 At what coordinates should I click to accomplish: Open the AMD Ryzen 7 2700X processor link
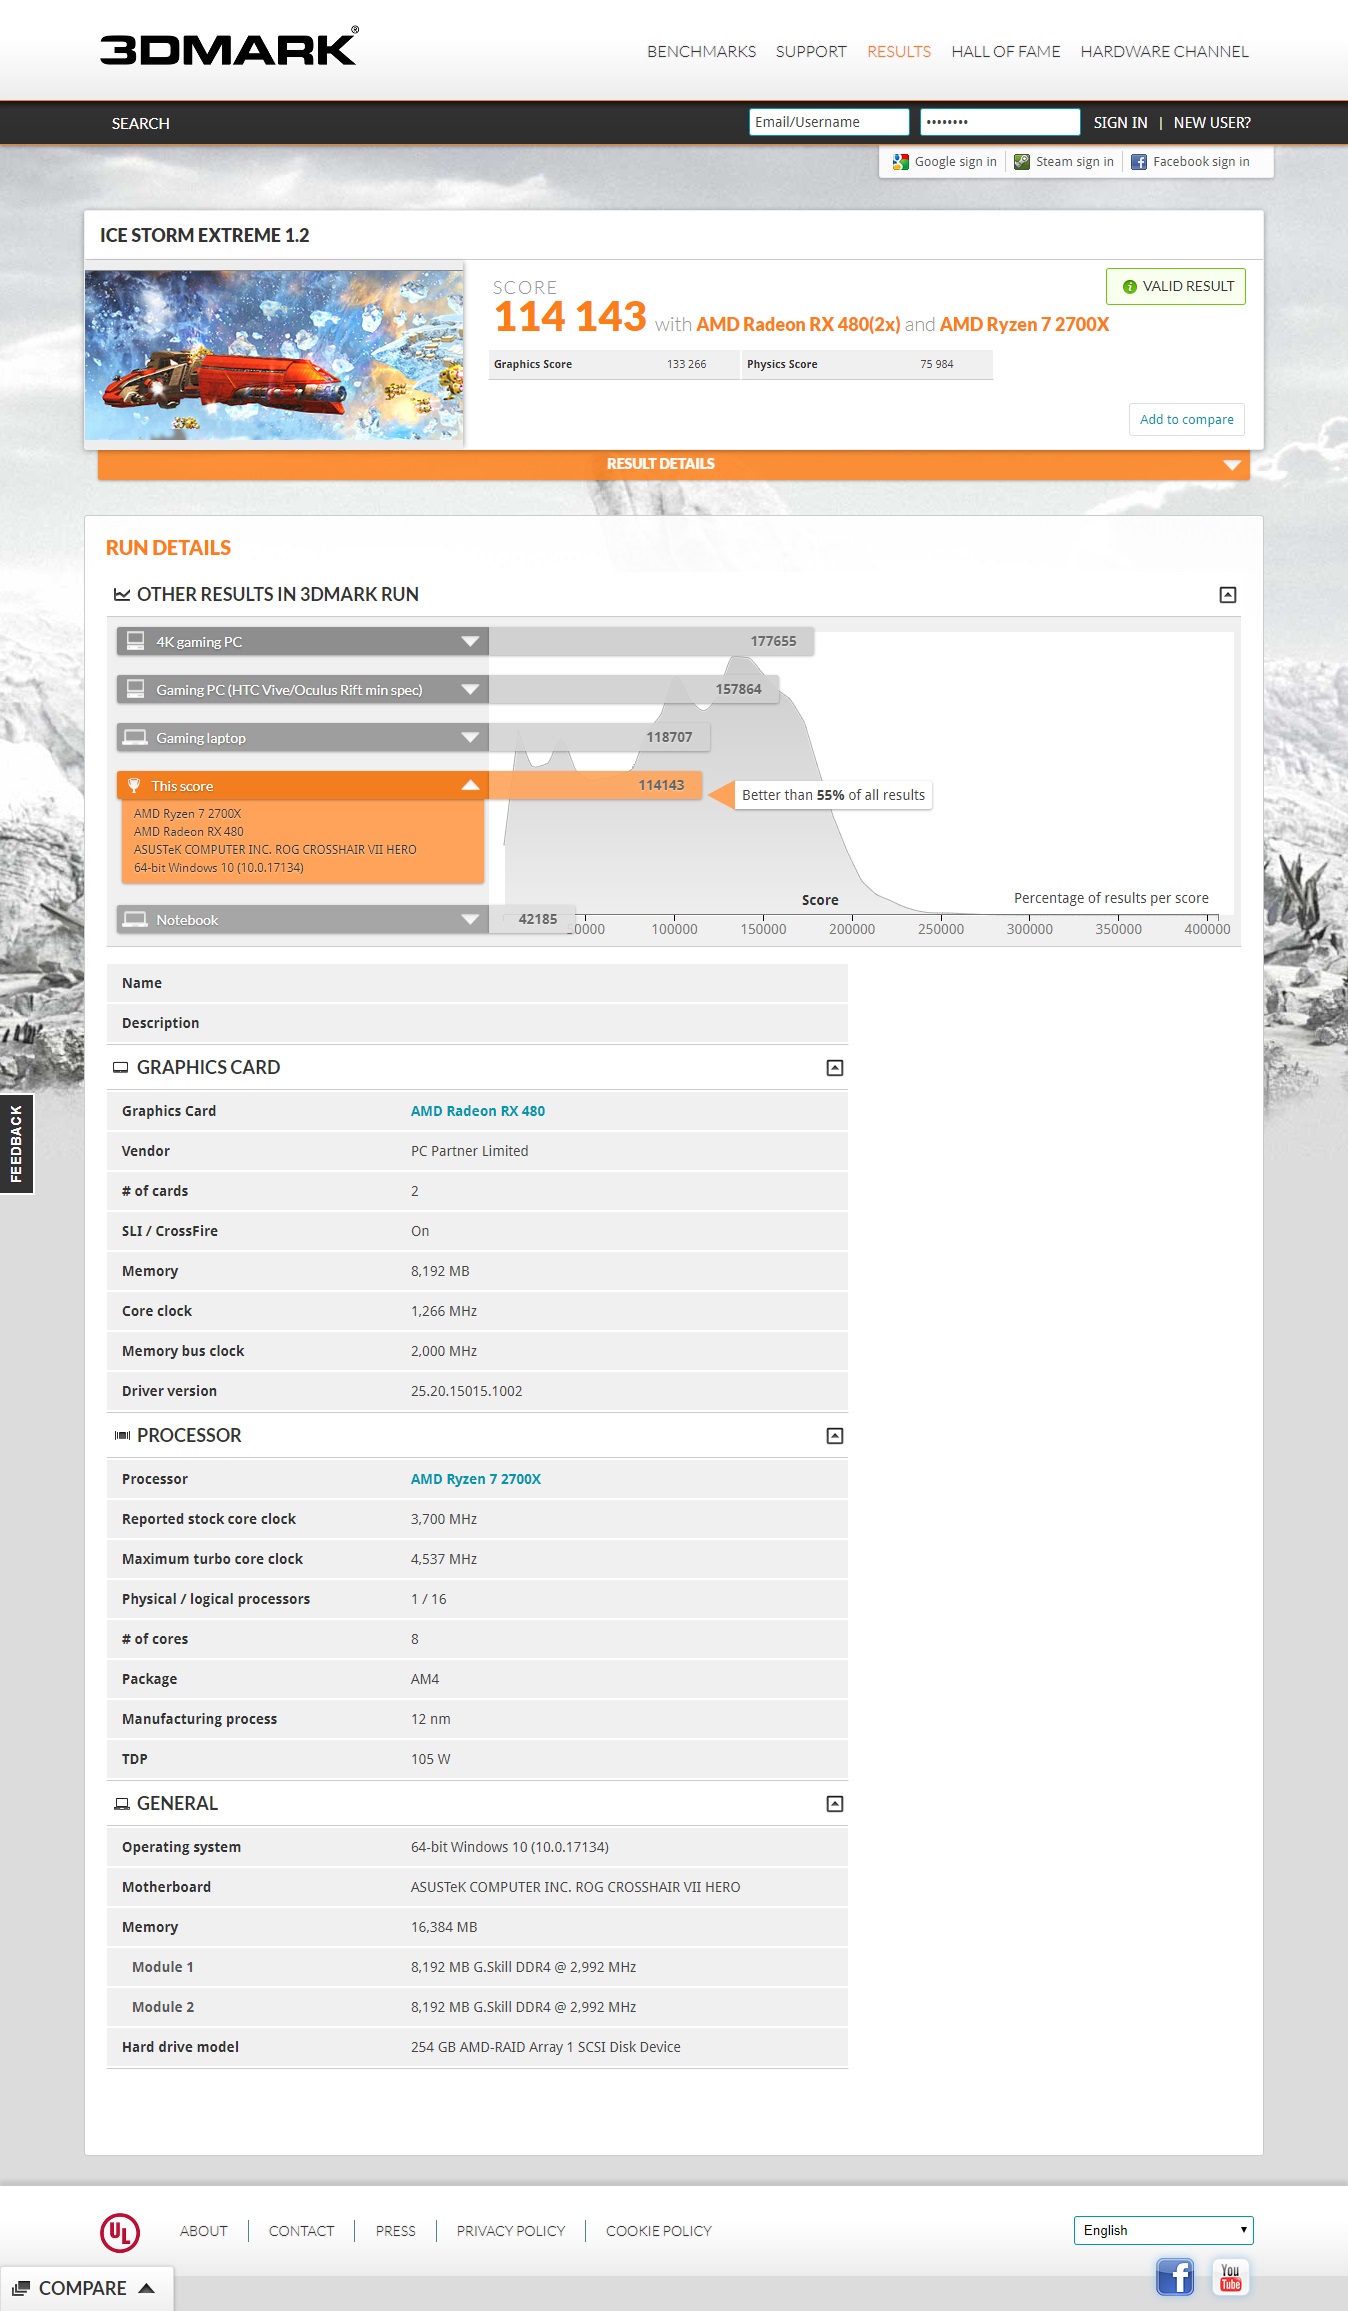click(476, 1479)
